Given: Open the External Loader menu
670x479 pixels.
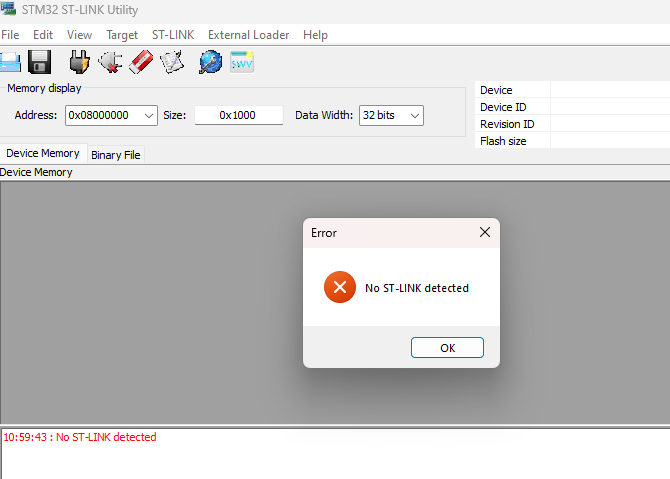Looking at the screenshot, I should (248, 35).
